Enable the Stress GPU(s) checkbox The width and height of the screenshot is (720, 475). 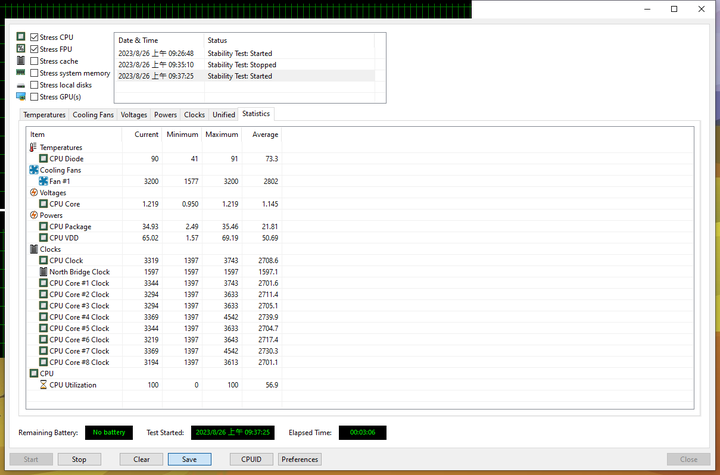pyautogui.click(x=34, y=96)
